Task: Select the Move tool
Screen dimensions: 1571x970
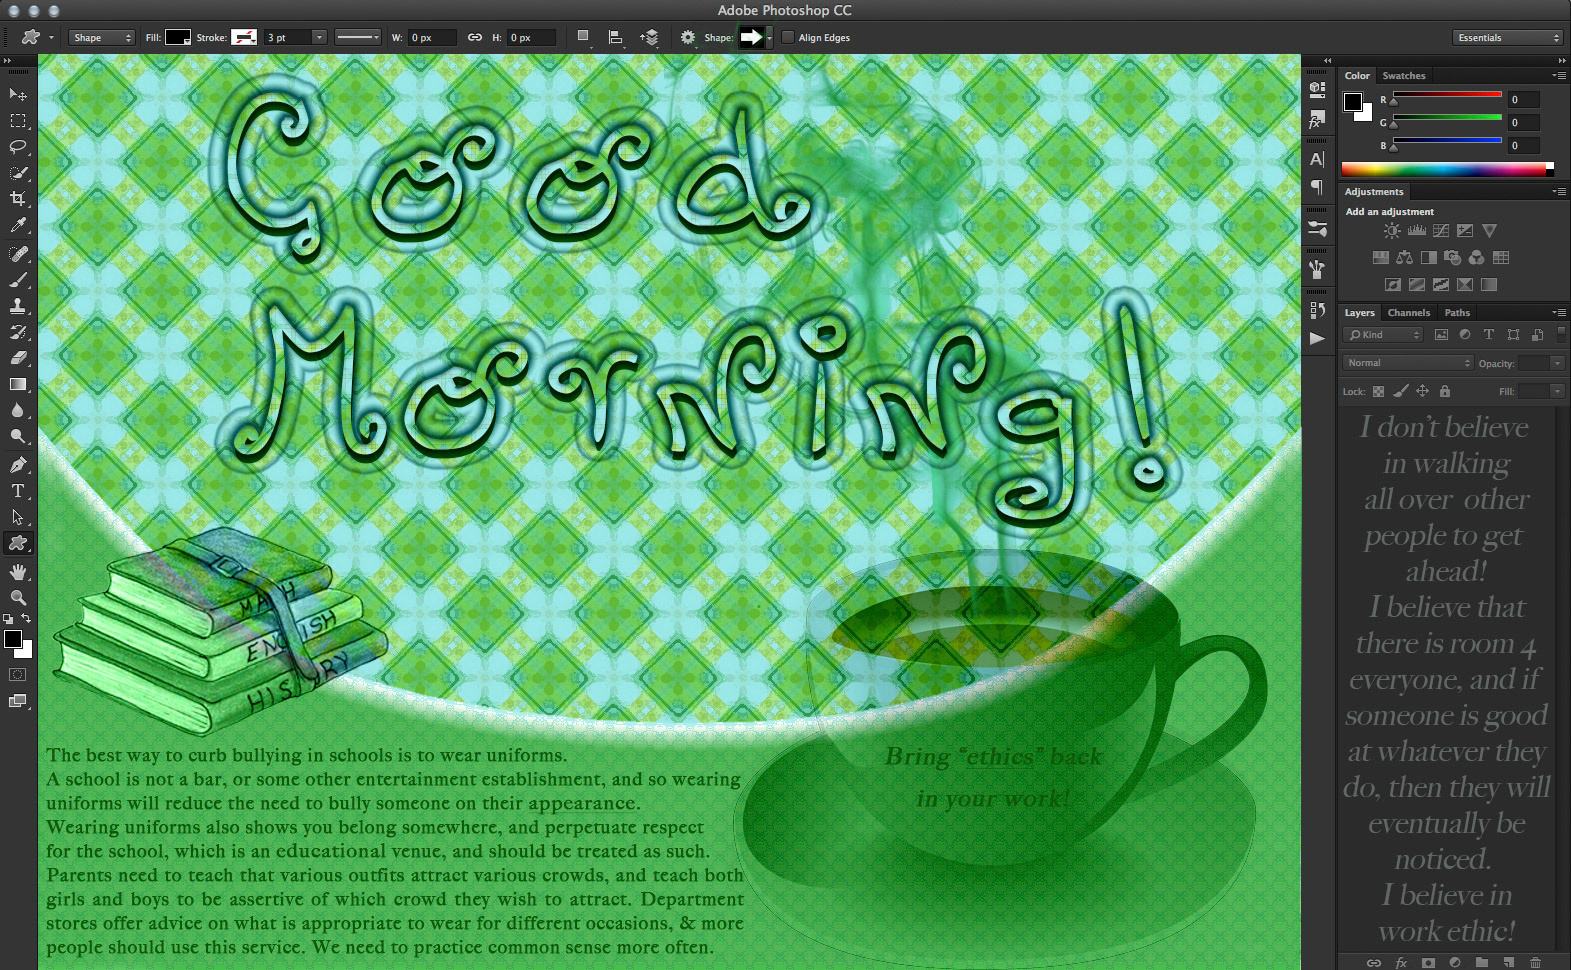Action: pyautogui.click(x=18, y=94)
